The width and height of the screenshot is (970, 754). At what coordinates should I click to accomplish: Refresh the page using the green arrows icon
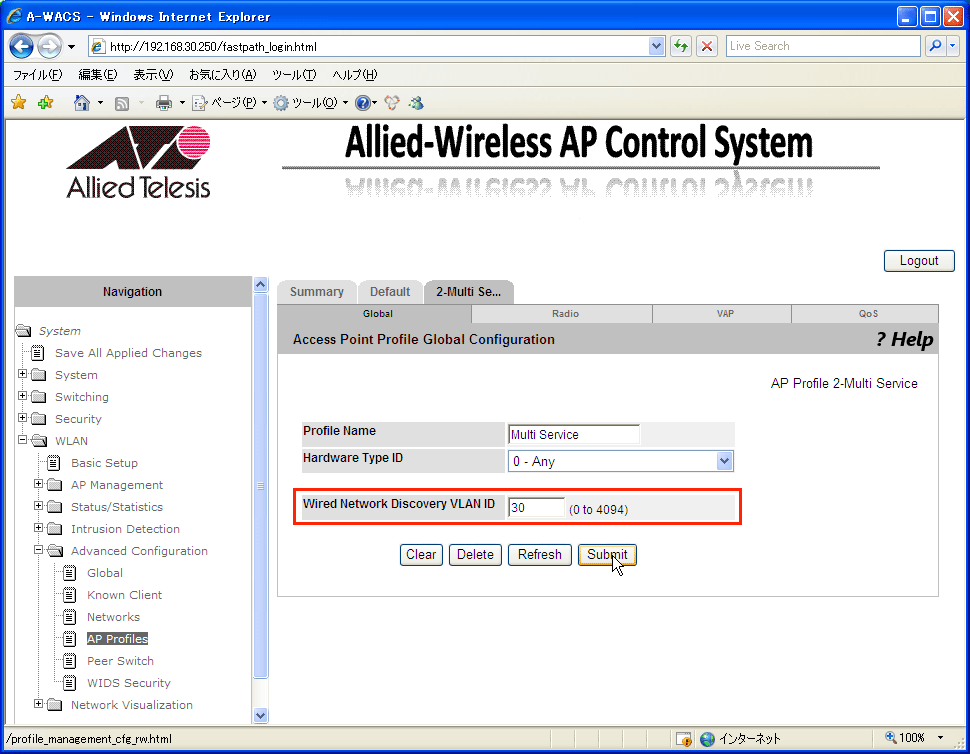point(681,46)
